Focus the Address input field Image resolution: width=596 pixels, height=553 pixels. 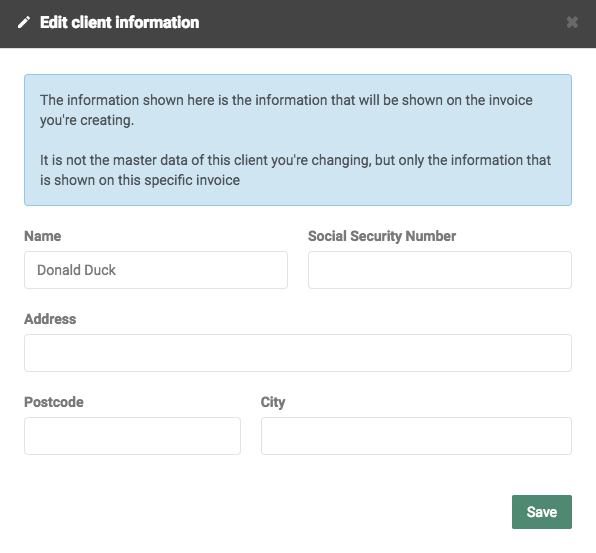point(298,353)
